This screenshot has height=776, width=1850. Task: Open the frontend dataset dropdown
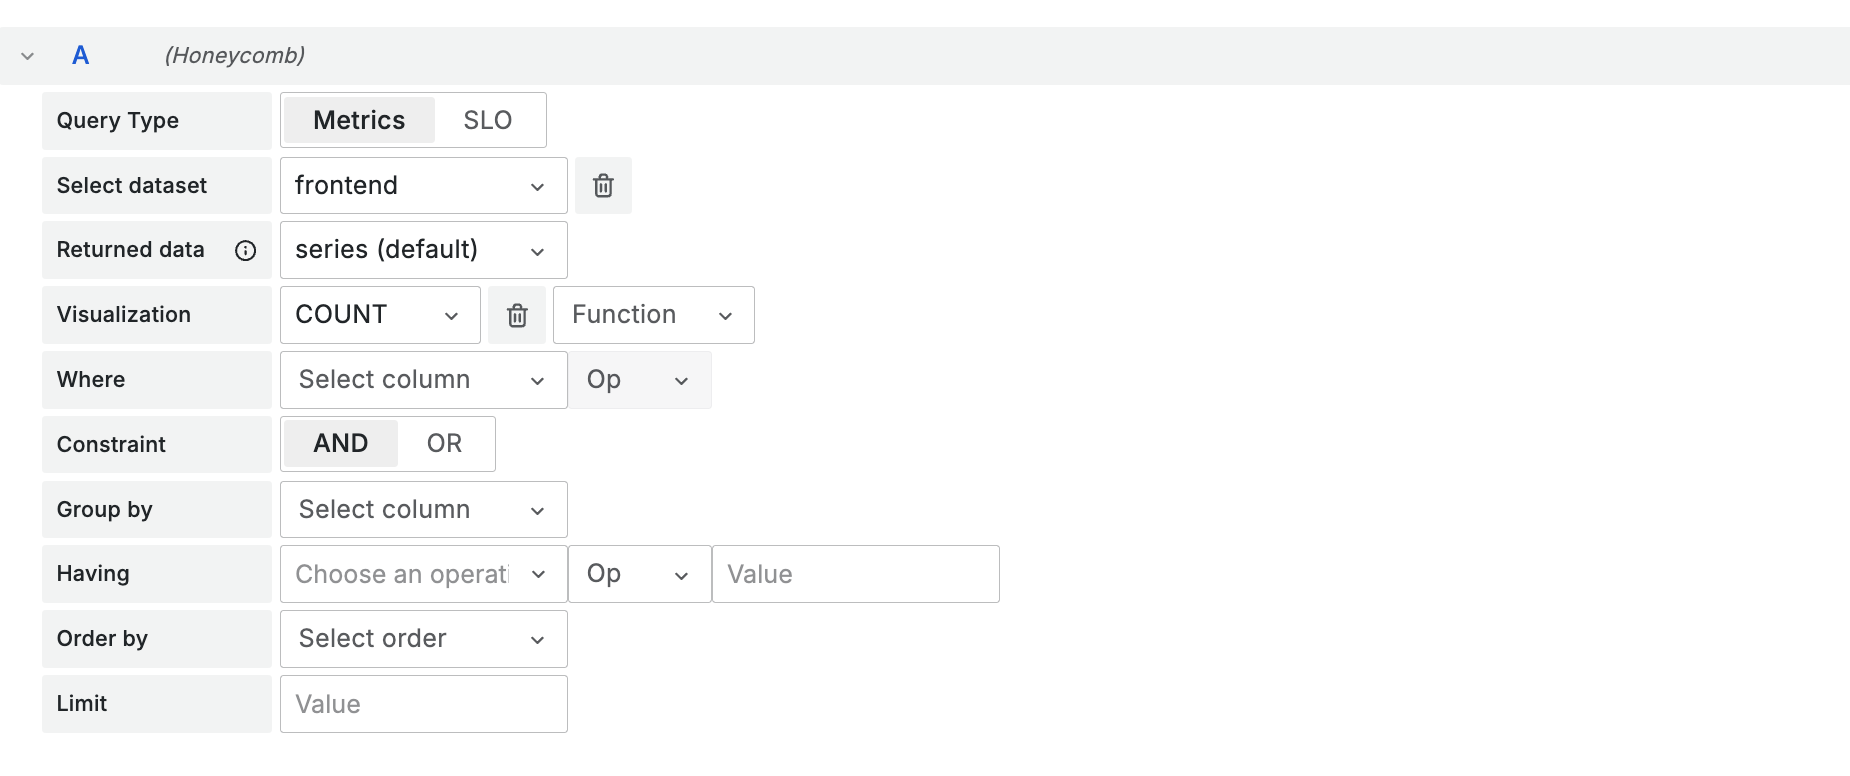423,185
